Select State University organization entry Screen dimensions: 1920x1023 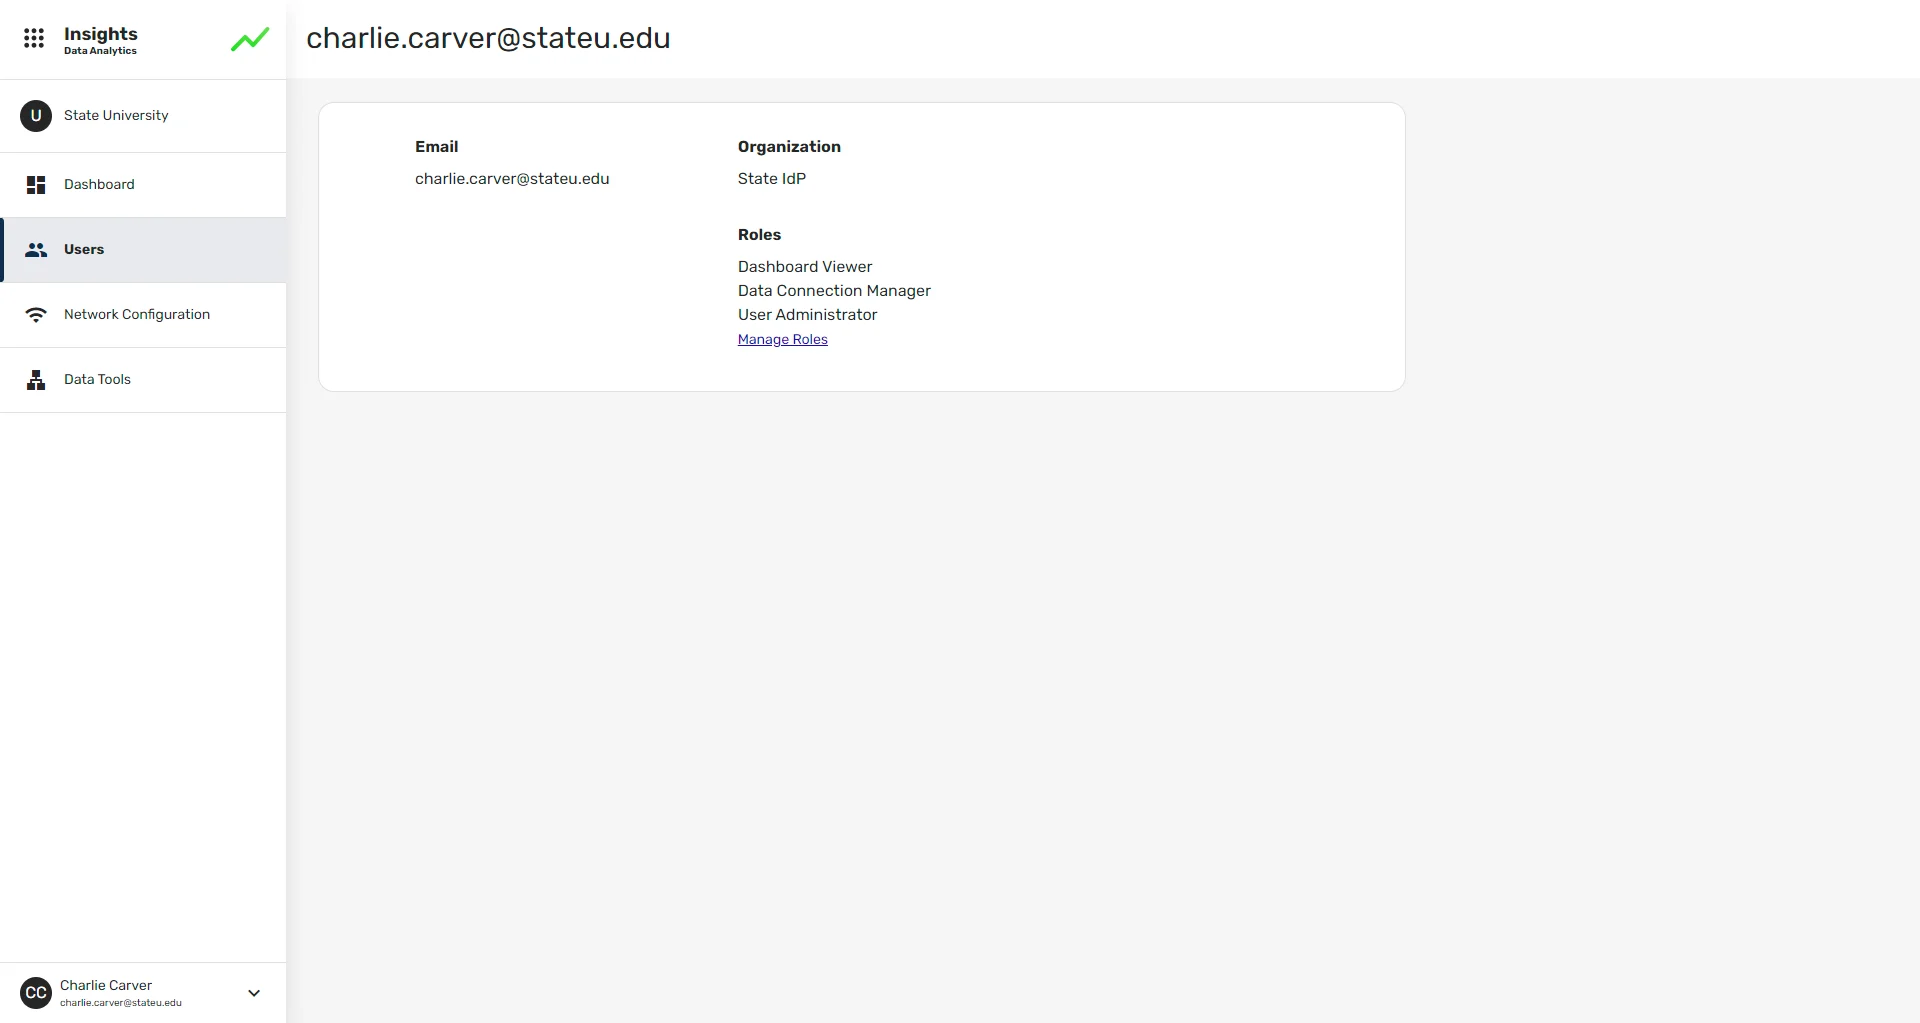click(x=143, y=116)
